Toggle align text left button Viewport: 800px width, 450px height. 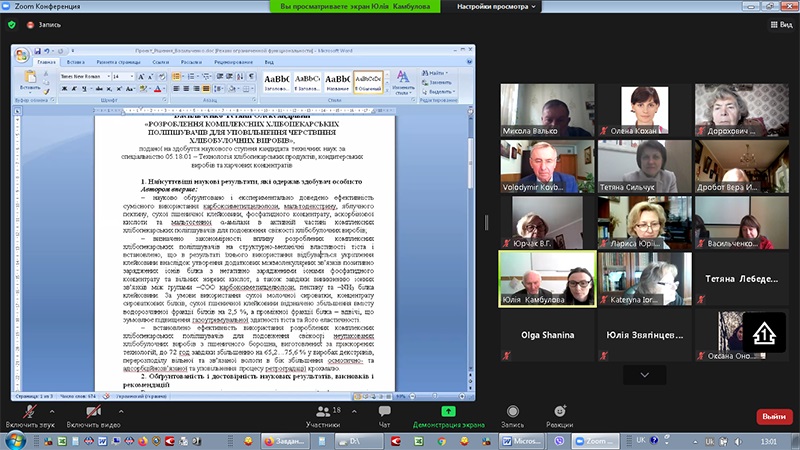[176, 89]
